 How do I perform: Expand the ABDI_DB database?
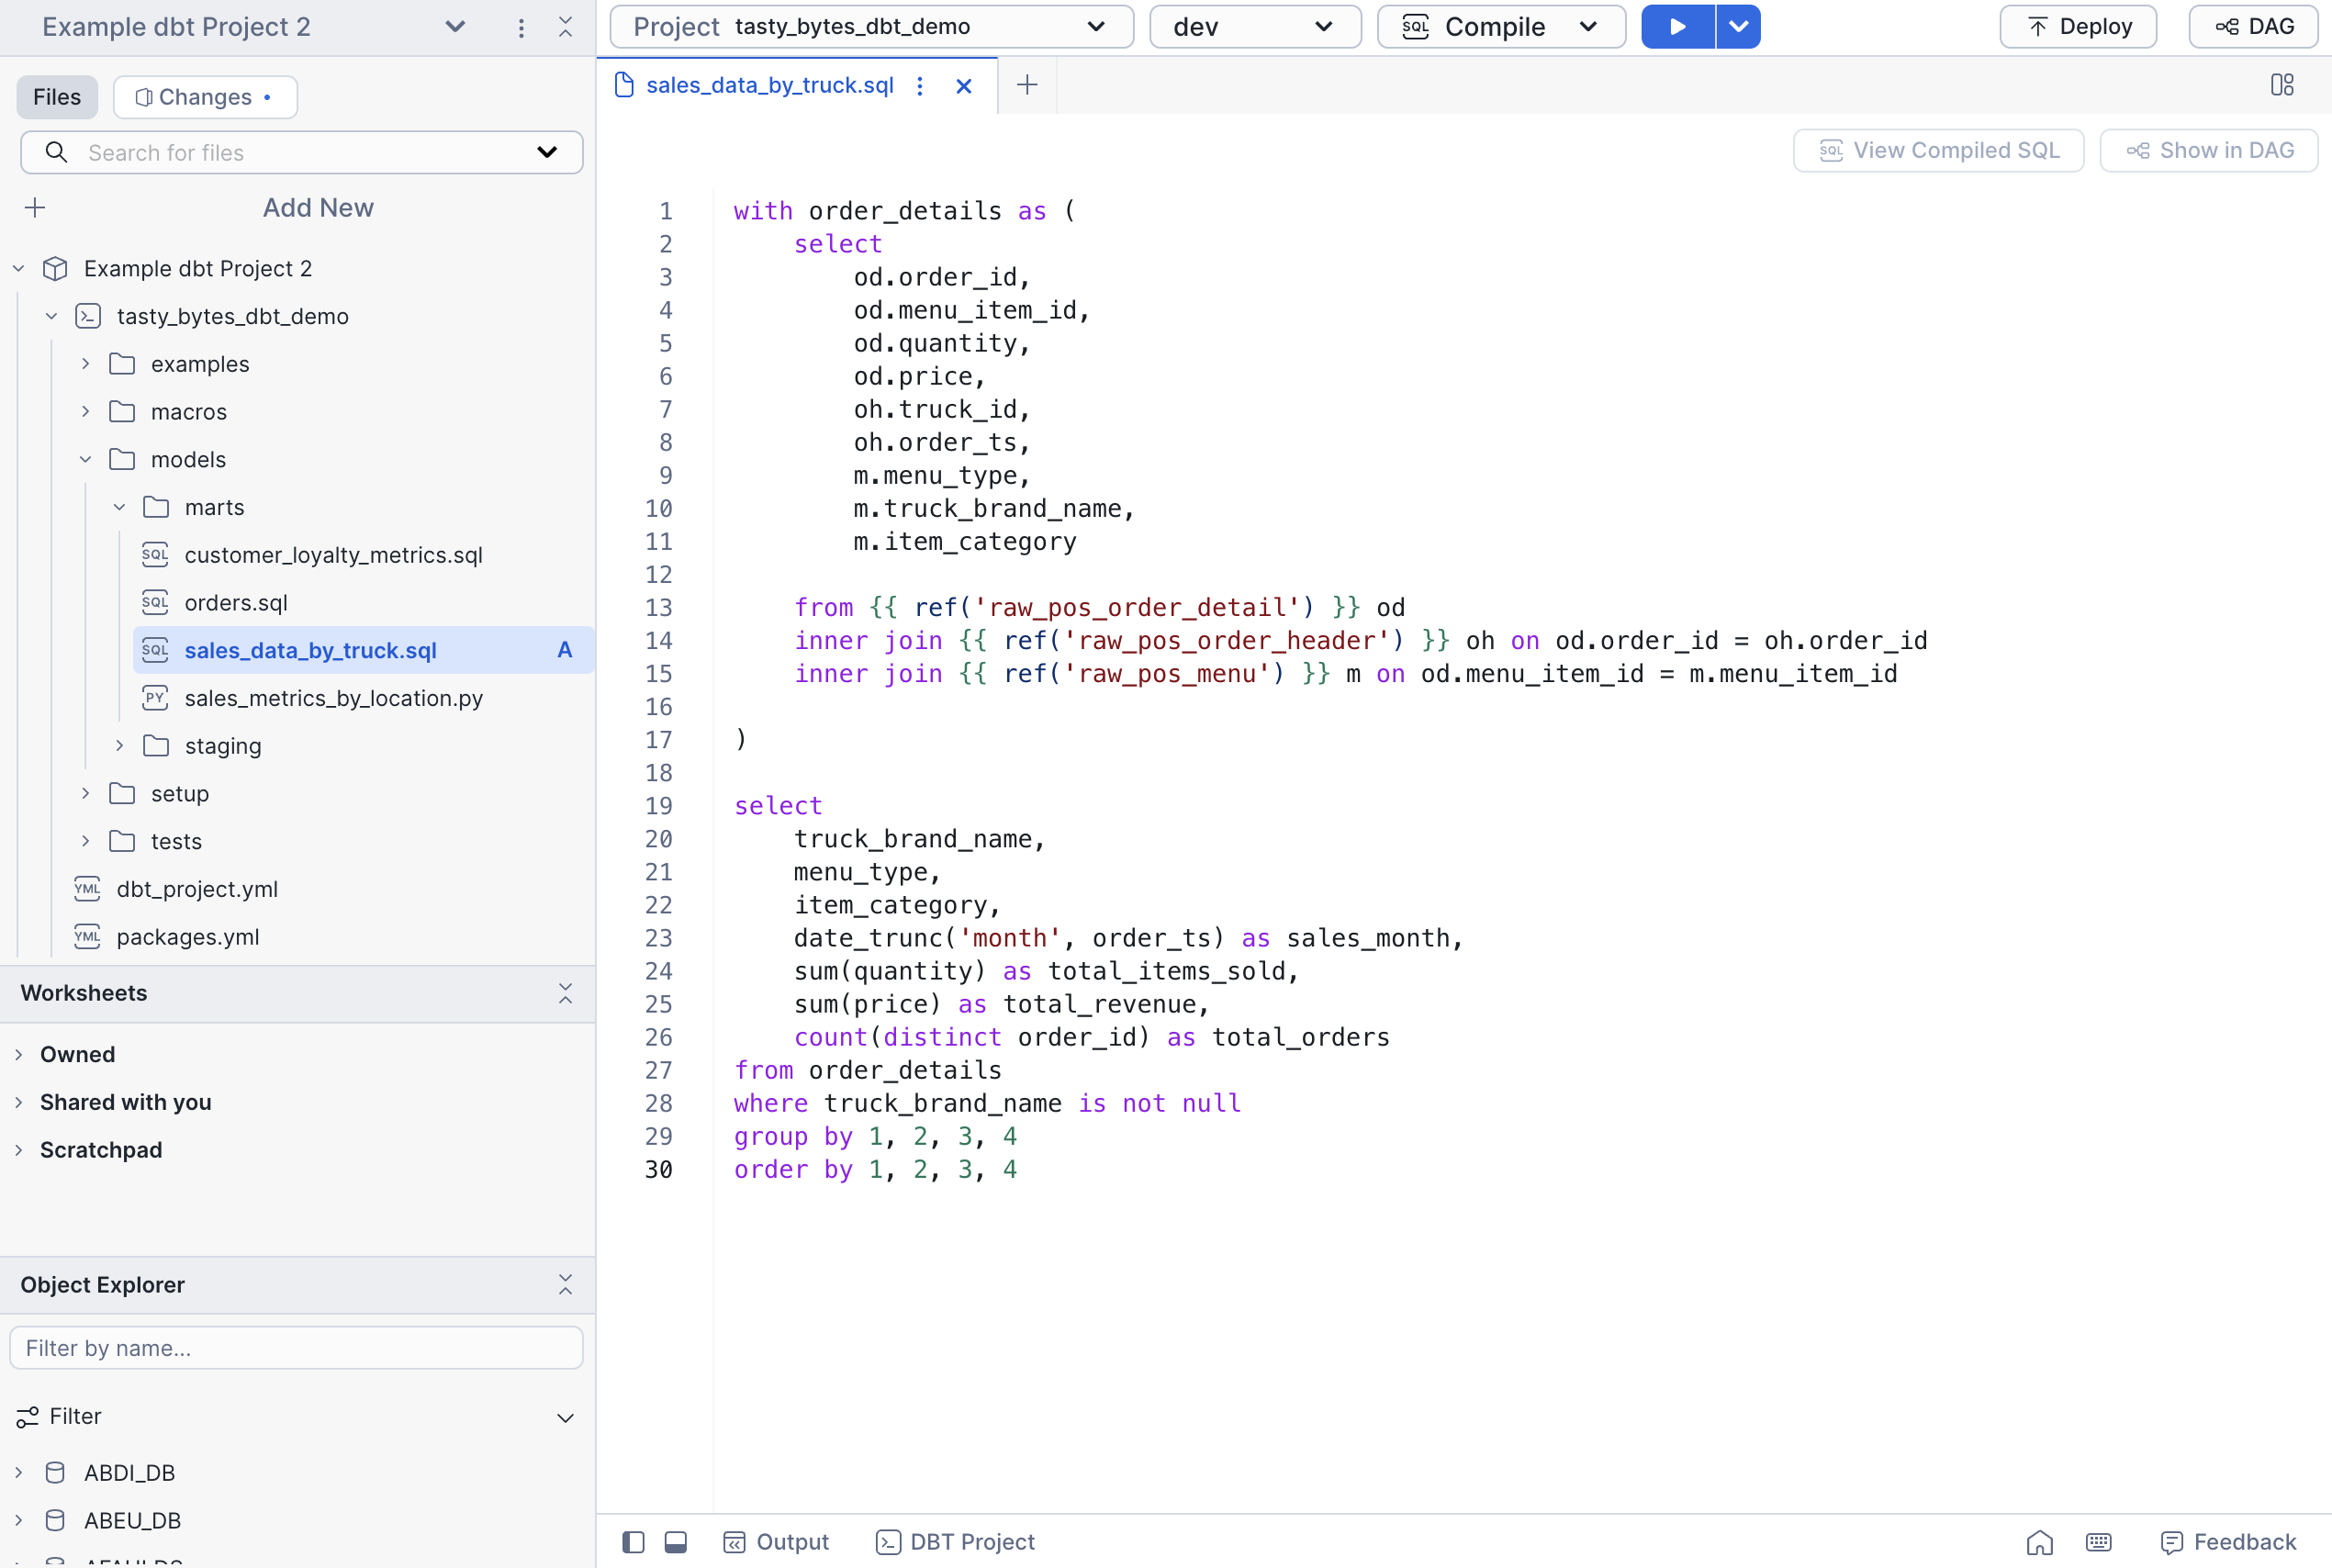click(19, 1473)
